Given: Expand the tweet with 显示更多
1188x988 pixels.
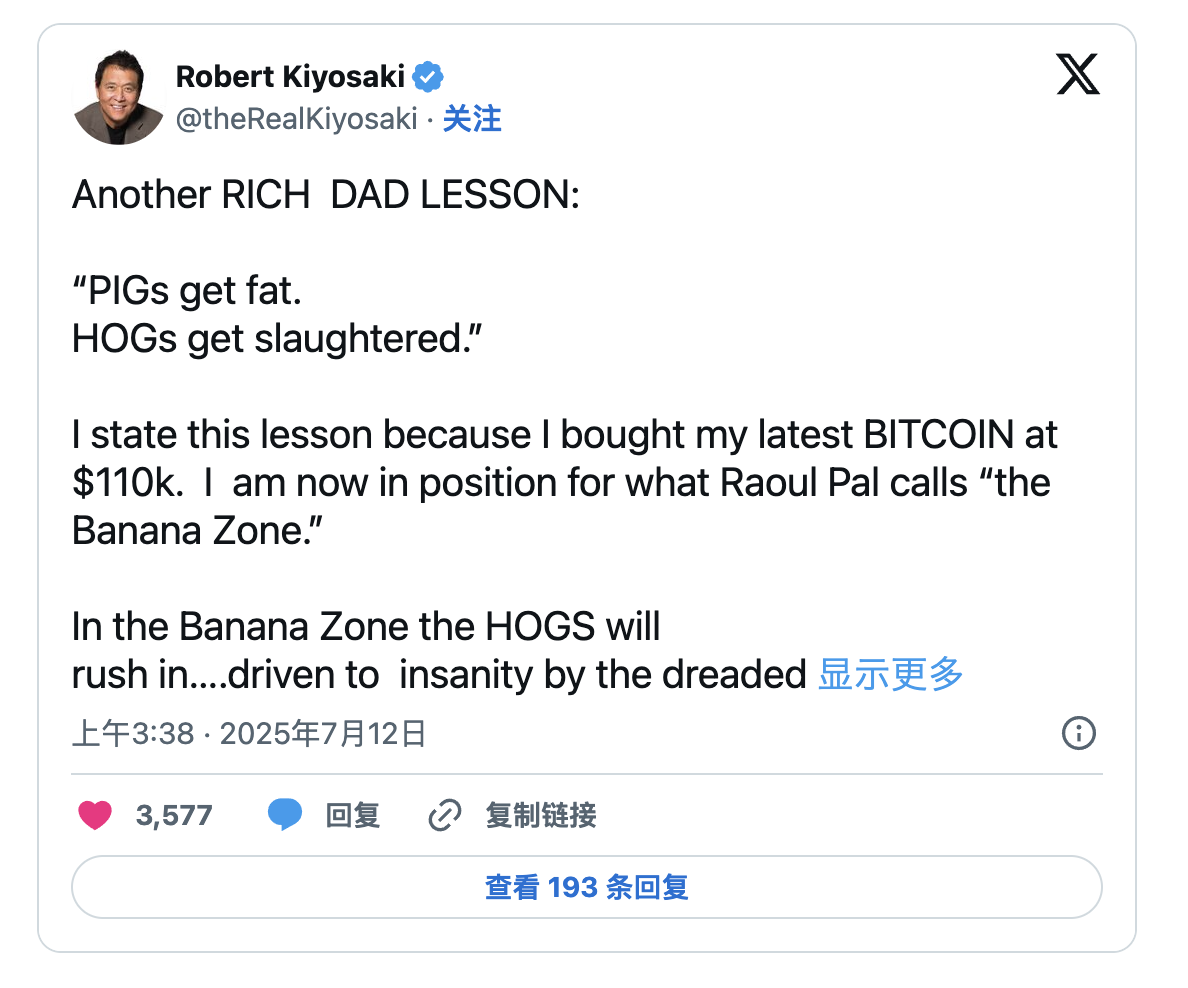Looking at the screenshot, I should 890,675.
